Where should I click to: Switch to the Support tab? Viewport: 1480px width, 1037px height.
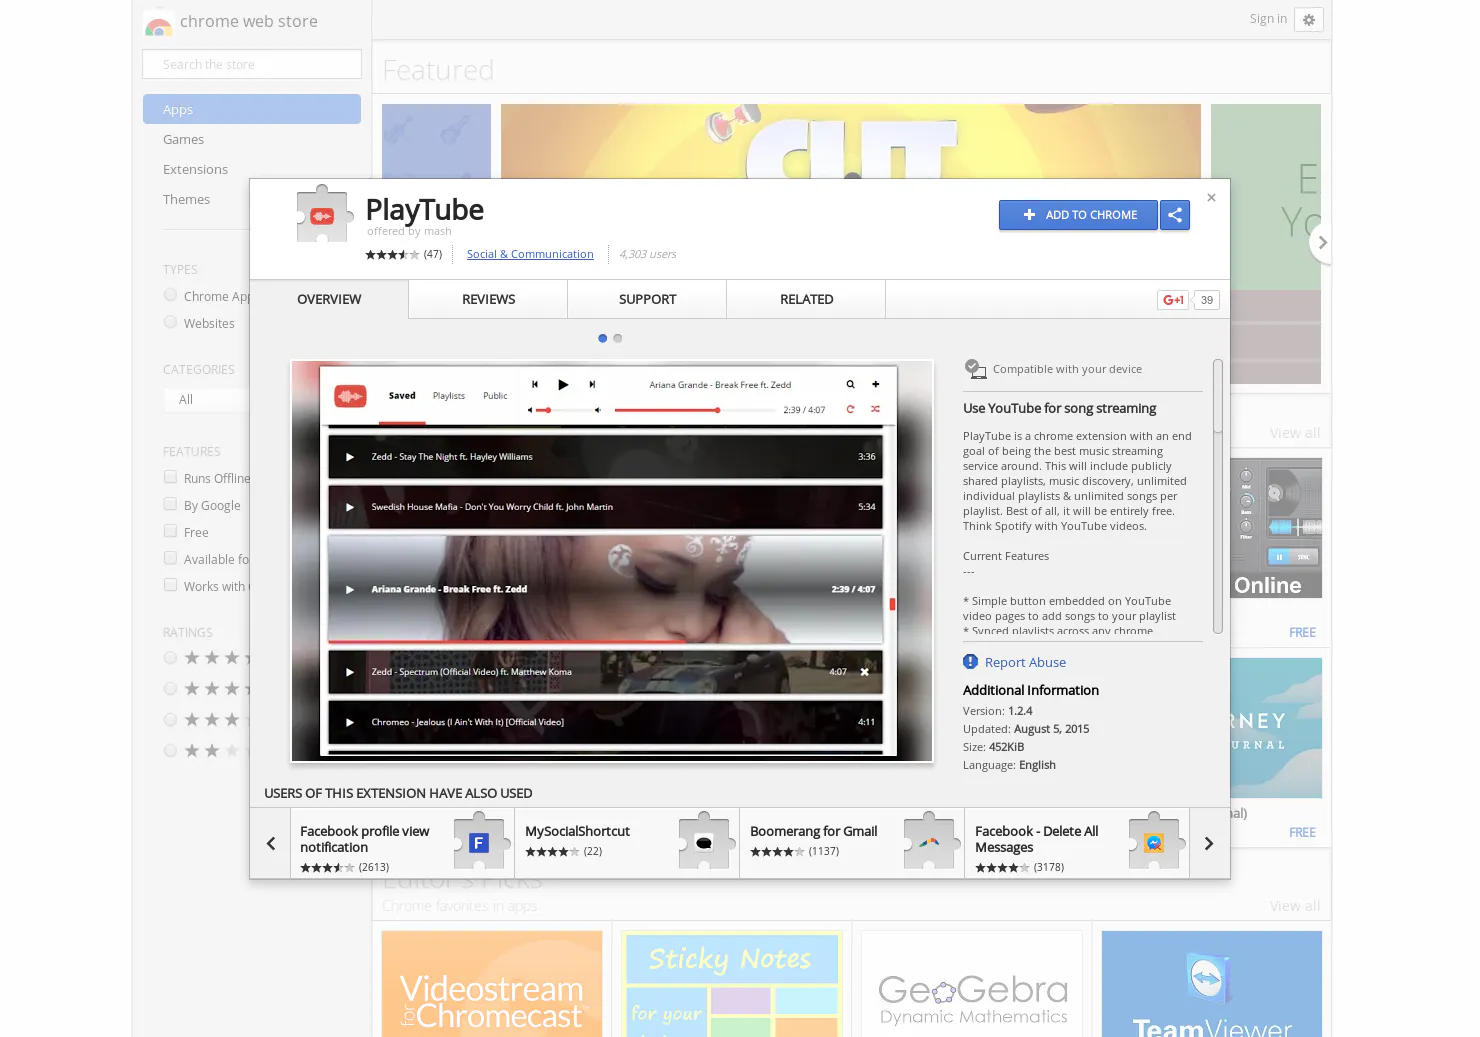coord(647,299)
